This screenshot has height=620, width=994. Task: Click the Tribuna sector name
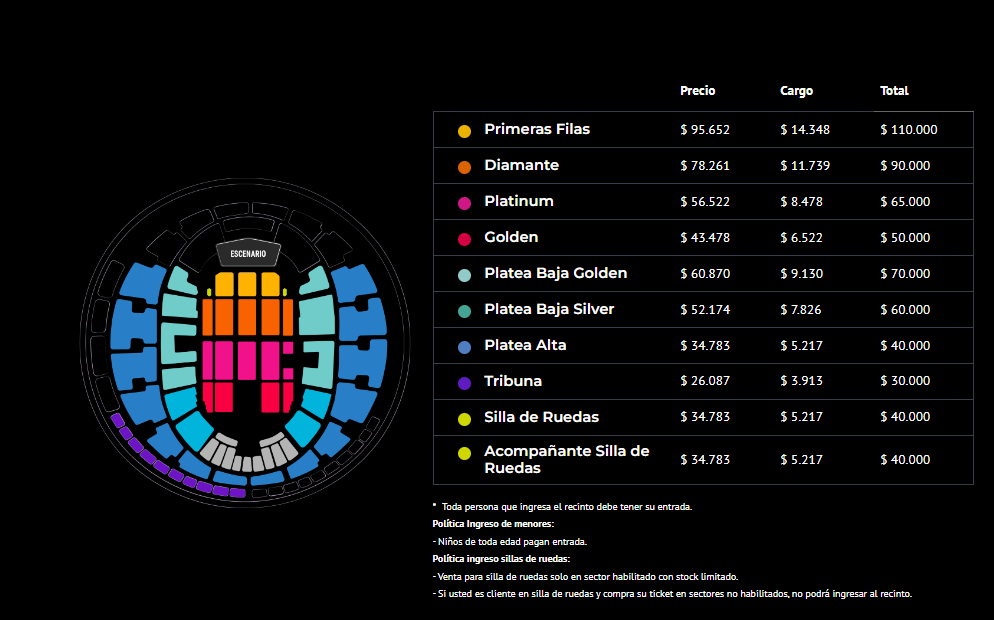click(516, 381)
